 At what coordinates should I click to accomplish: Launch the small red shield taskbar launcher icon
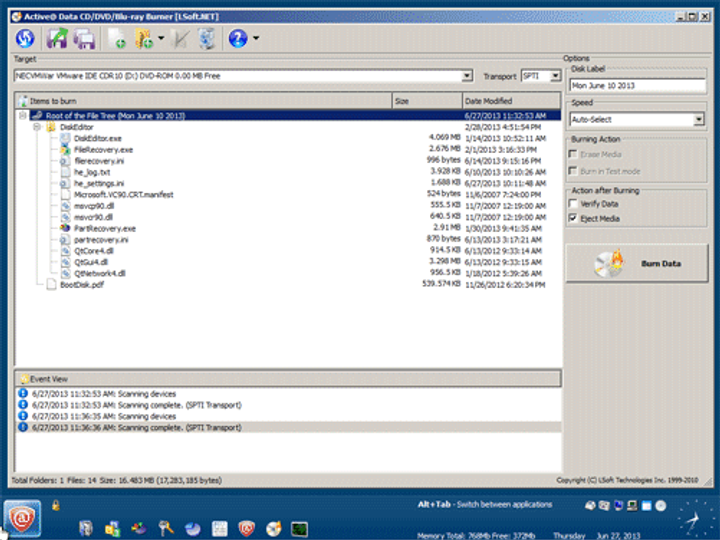[x=247, y=529]
